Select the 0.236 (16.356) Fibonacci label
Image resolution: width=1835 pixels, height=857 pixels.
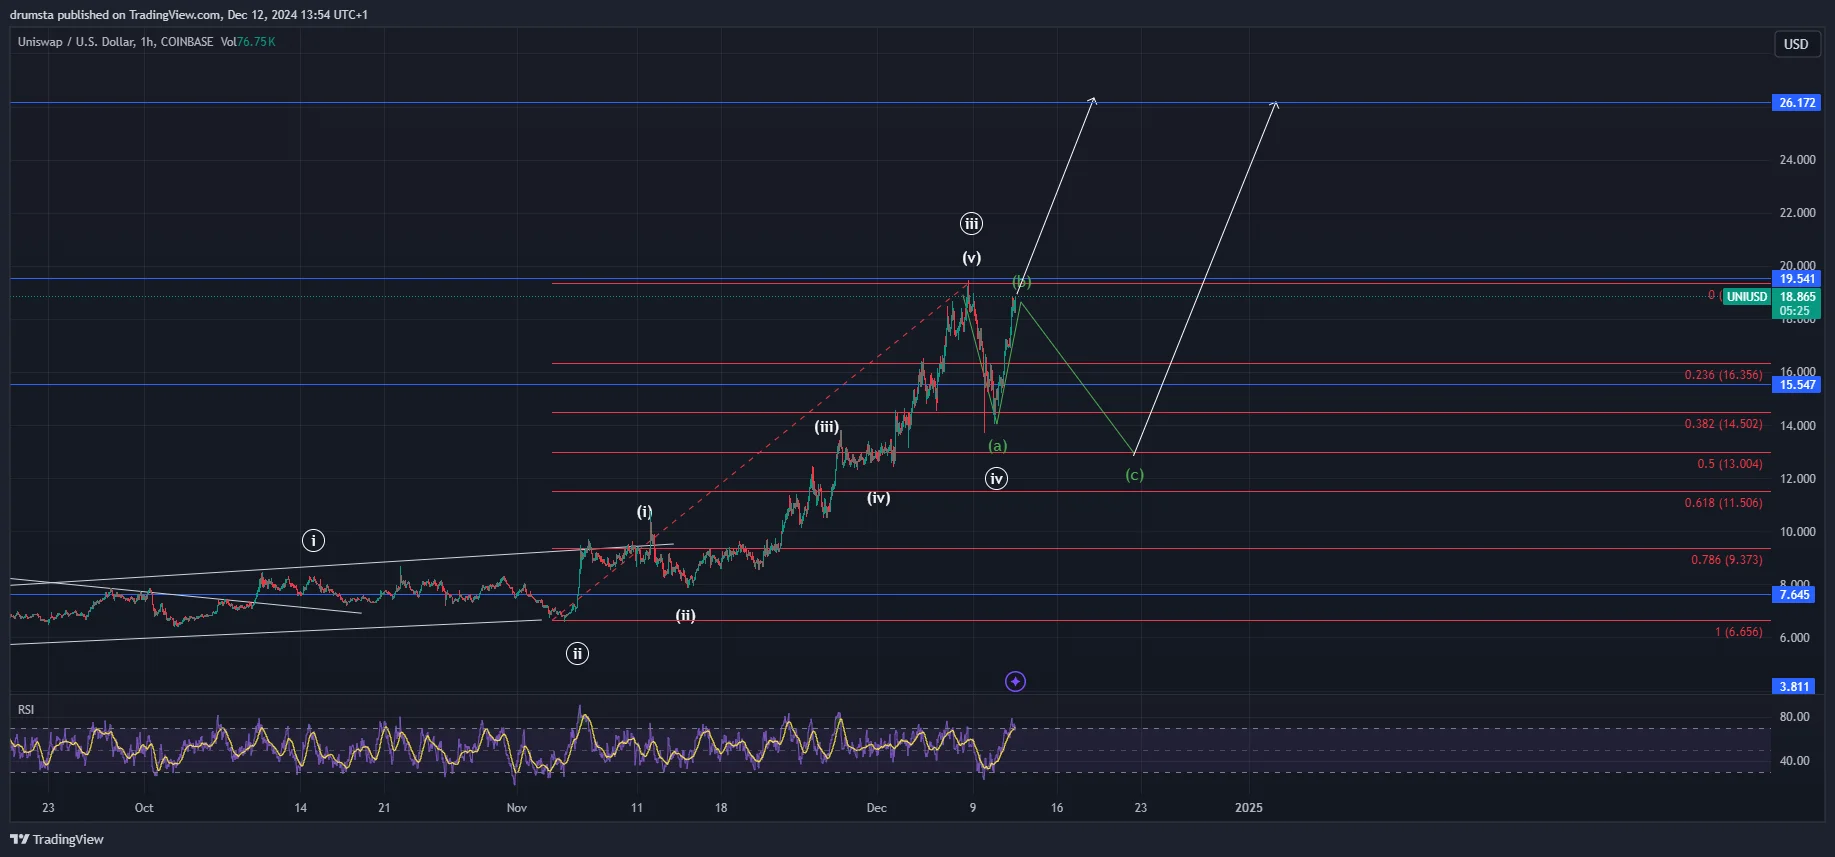[x=1723, y=375]
